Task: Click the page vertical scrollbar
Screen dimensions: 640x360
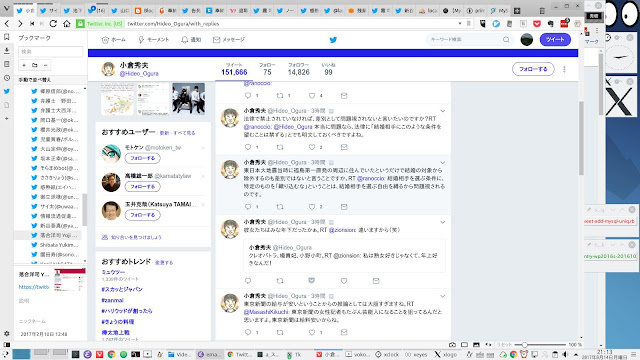Action: click(581, 138)
